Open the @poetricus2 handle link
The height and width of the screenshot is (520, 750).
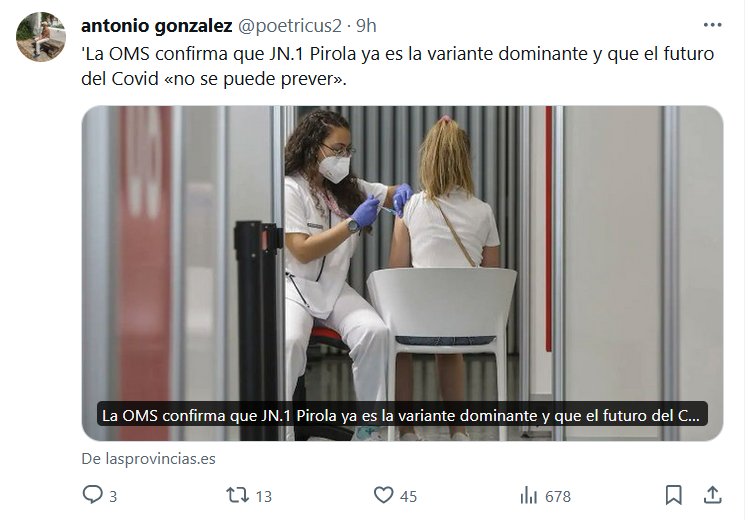click(x=290, y=26)
